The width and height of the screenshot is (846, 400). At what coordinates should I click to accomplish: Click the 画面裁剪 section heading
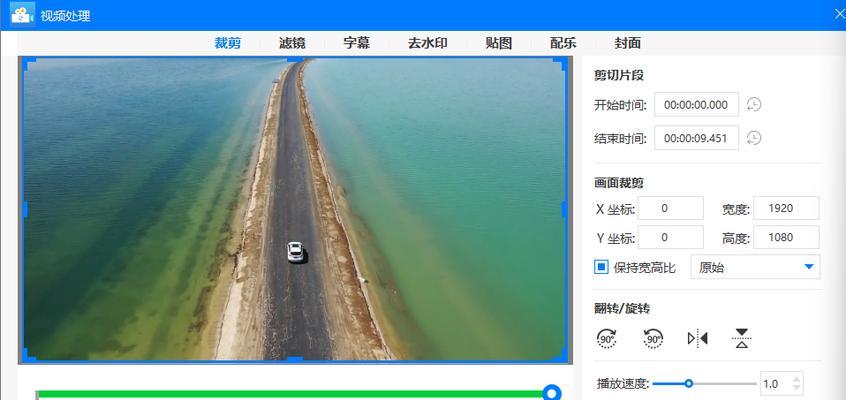coord(619,183)
